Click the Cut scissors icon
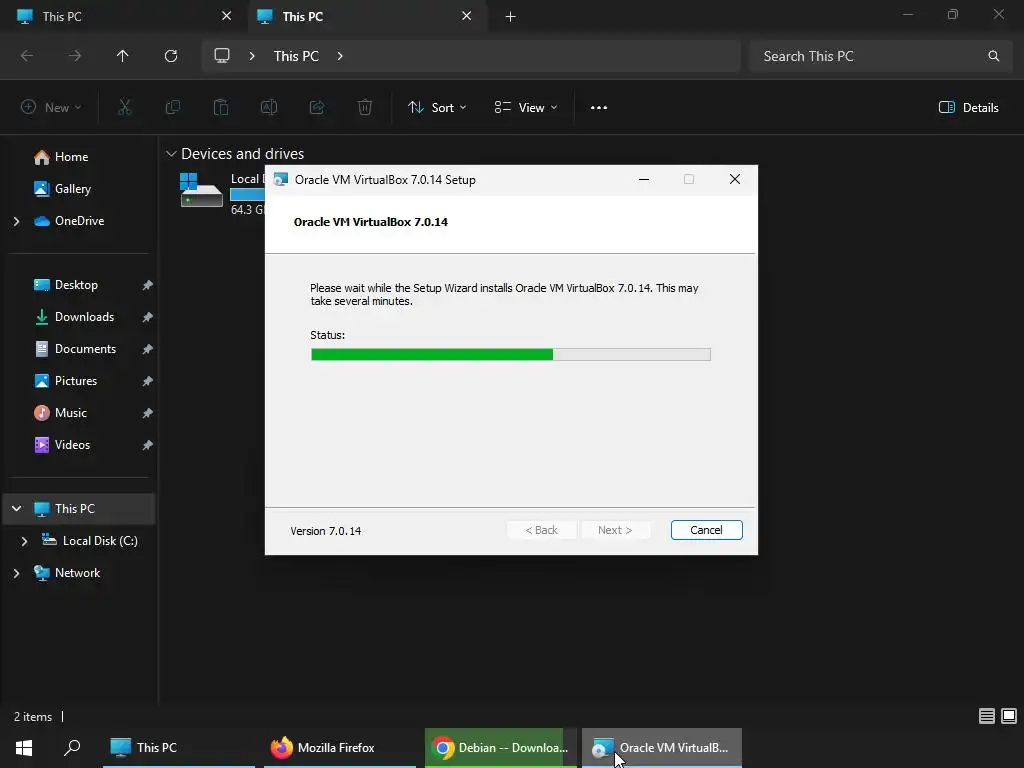This screenshot has width=1024, height=768. point(124,108)
